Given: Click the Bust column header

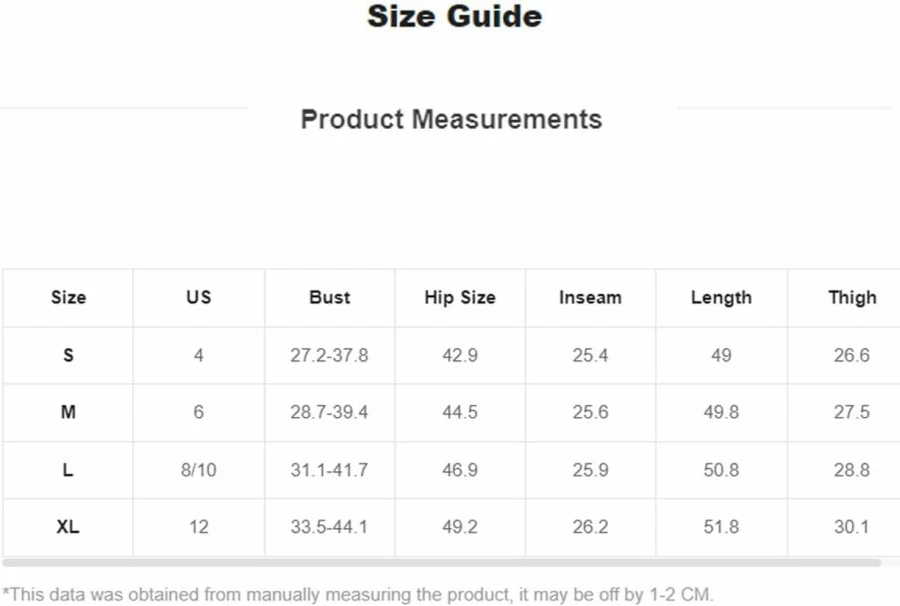Looking at the screenshot, I should [x=329, y=297].
